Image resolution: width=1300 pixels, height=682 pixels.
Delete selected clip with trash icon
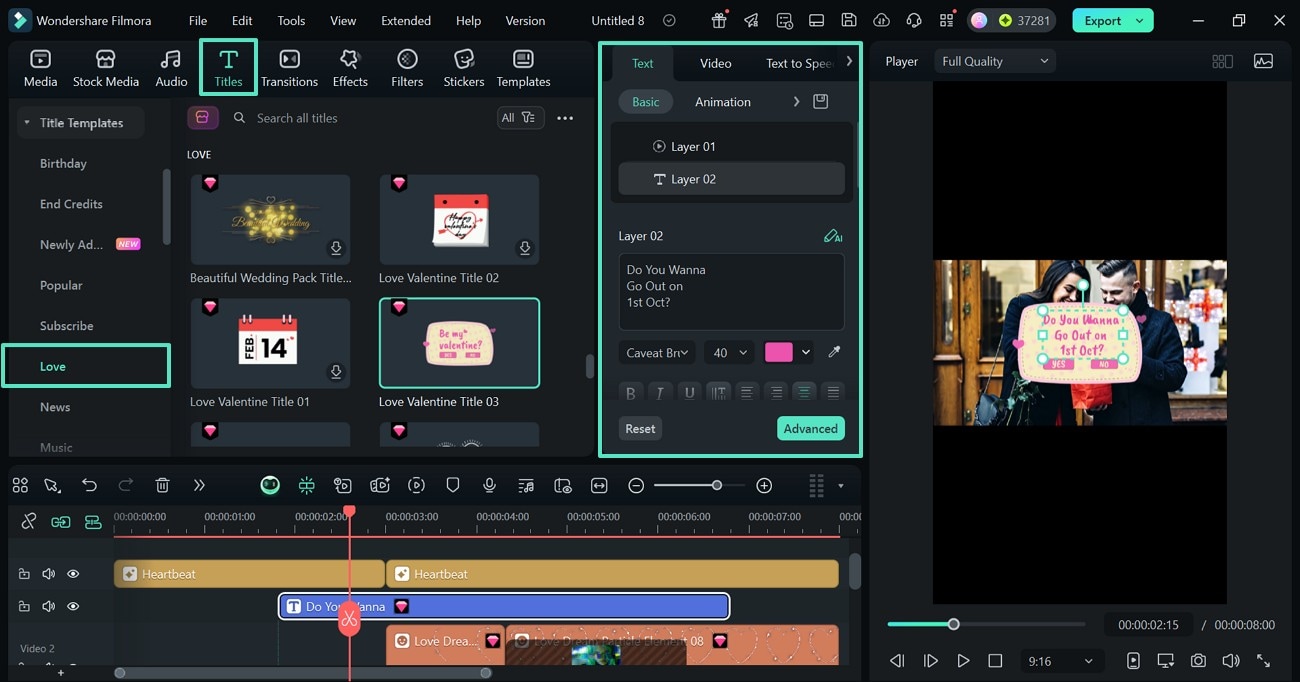[x=162, y=485]
